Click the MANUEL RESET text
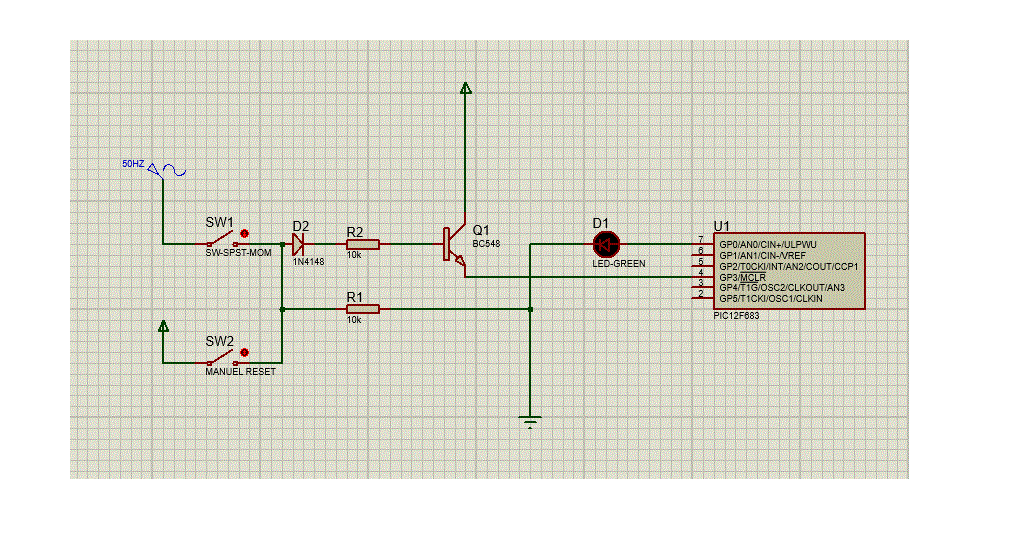 pos(240,372)
